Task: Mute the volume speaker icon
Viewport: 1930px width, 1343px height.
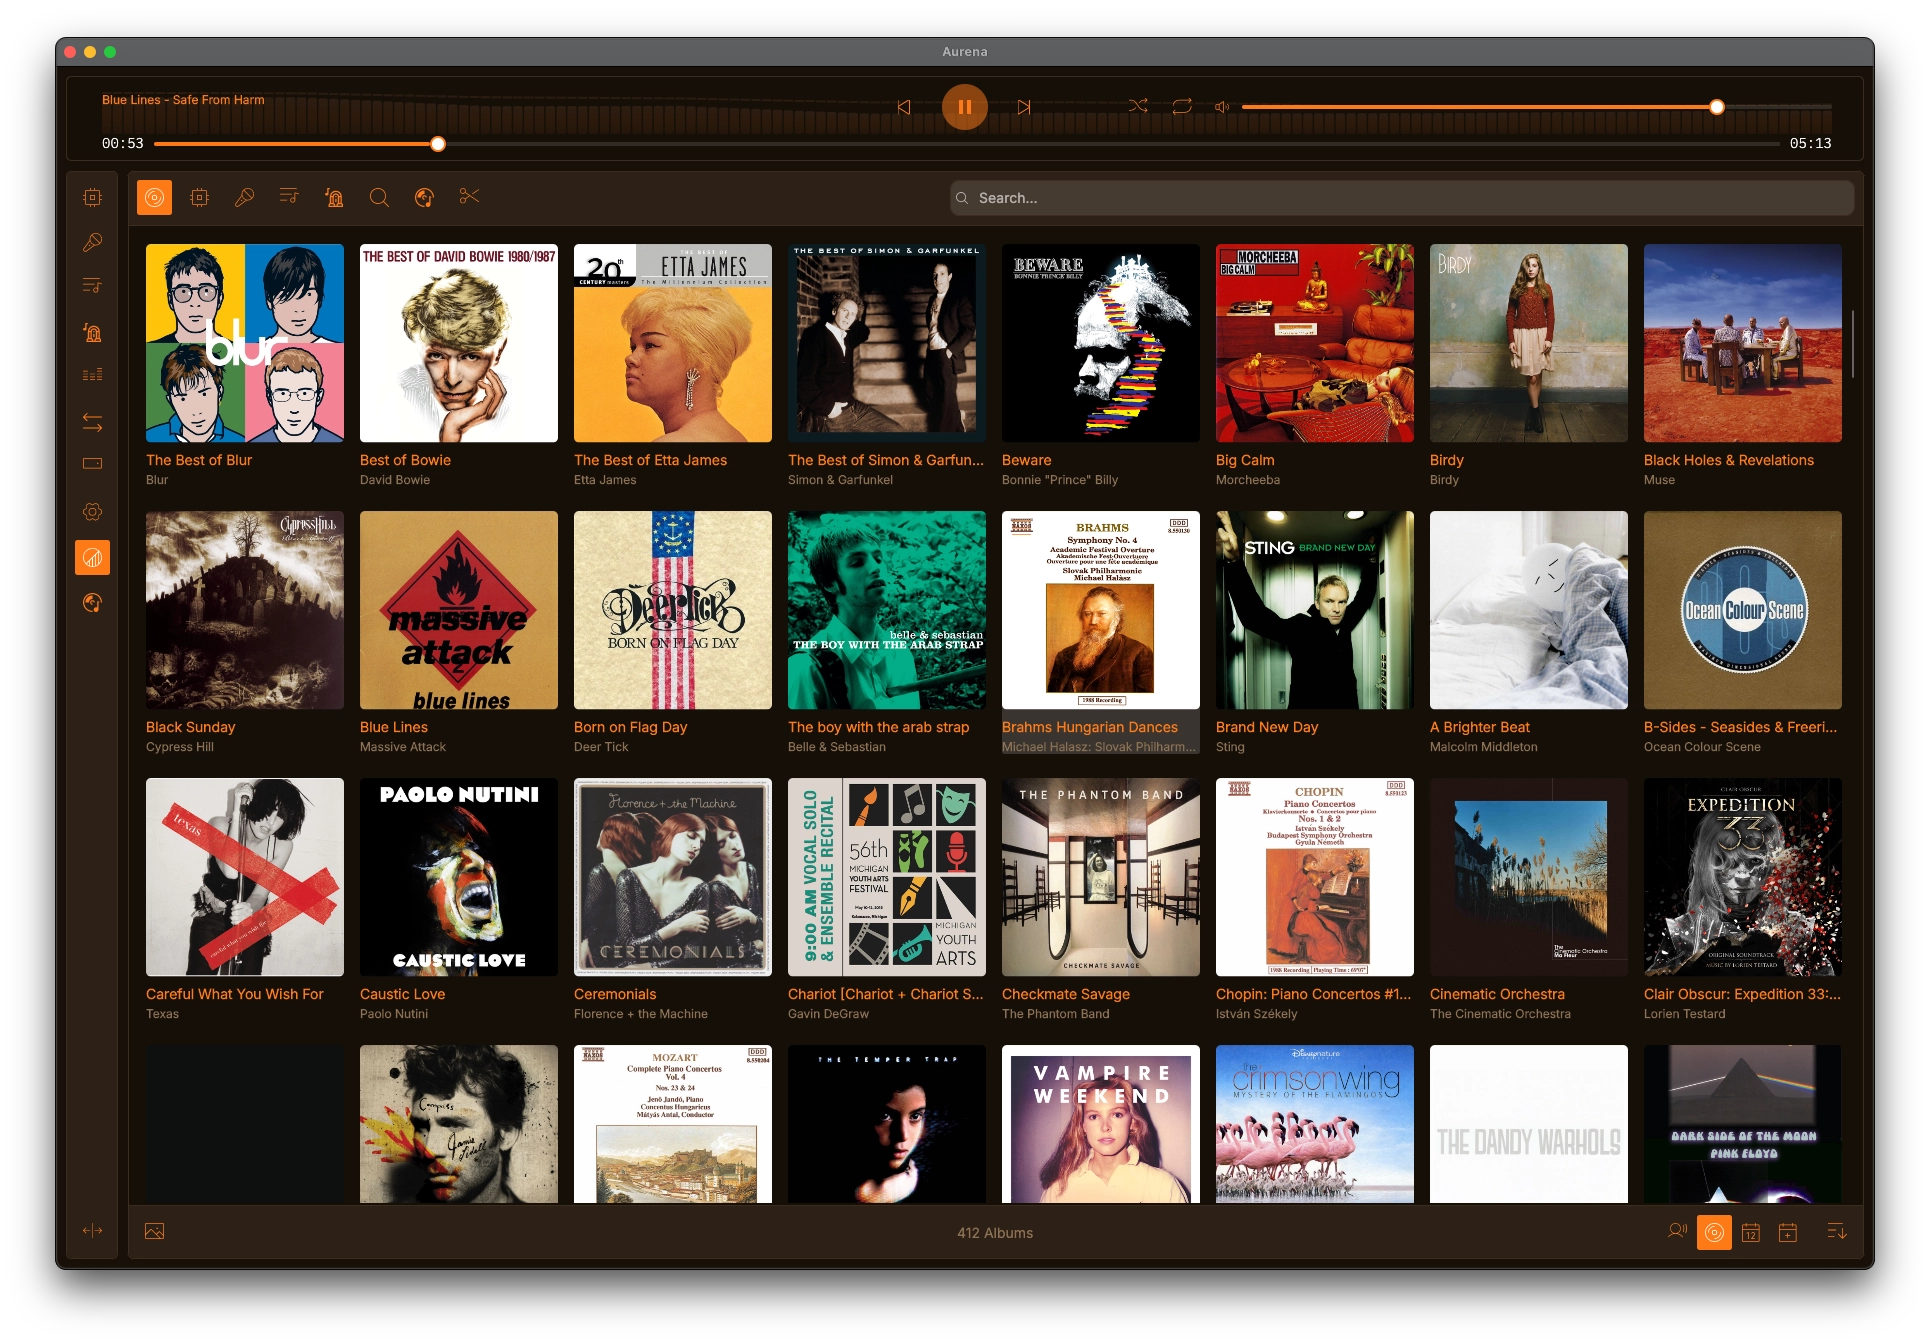Action: coord(1221,107)
